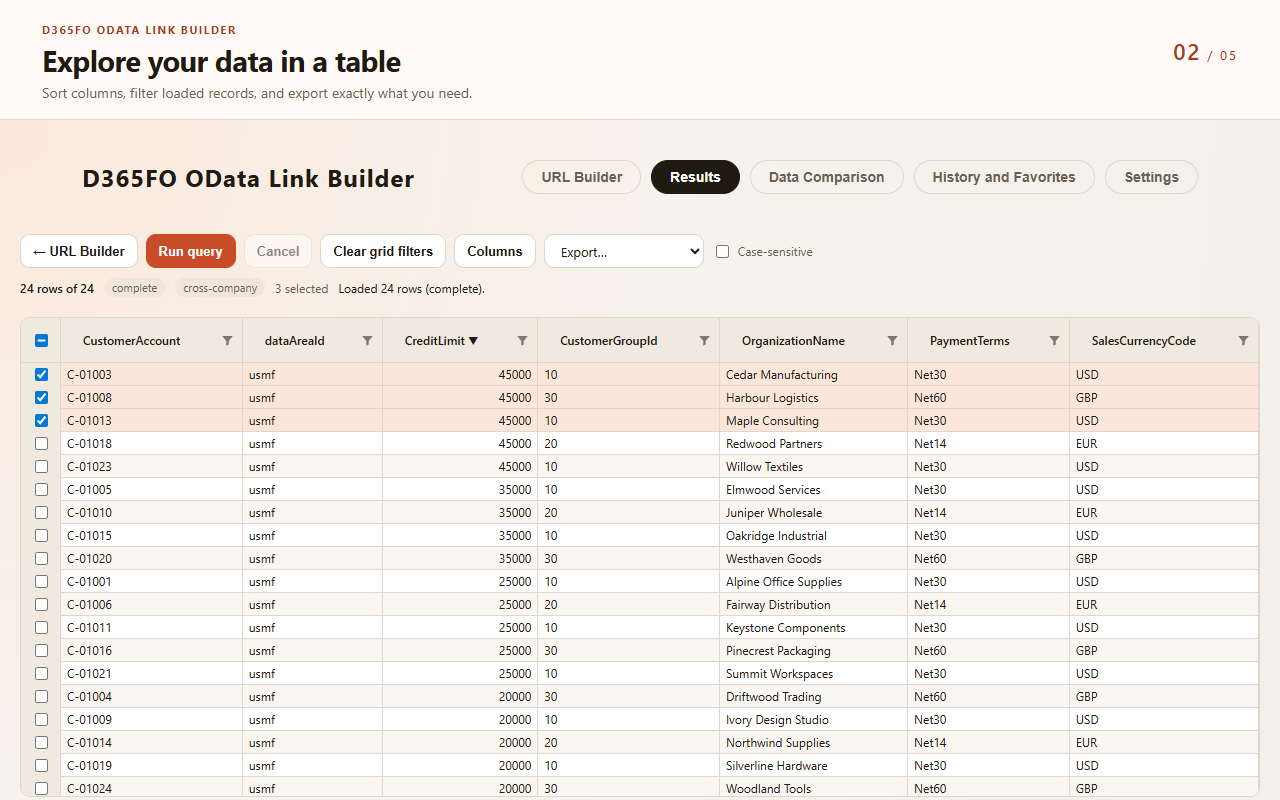
Task: Uncheck row C-01003 Cedar Manufacturing
Action: point(41,375)
